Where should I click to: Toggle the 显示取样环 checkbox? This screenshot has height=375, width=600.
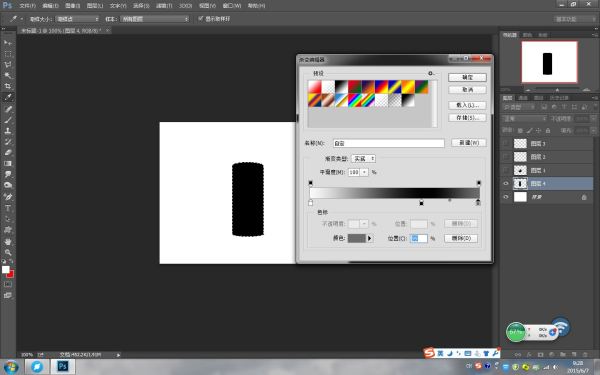point(200,18)
